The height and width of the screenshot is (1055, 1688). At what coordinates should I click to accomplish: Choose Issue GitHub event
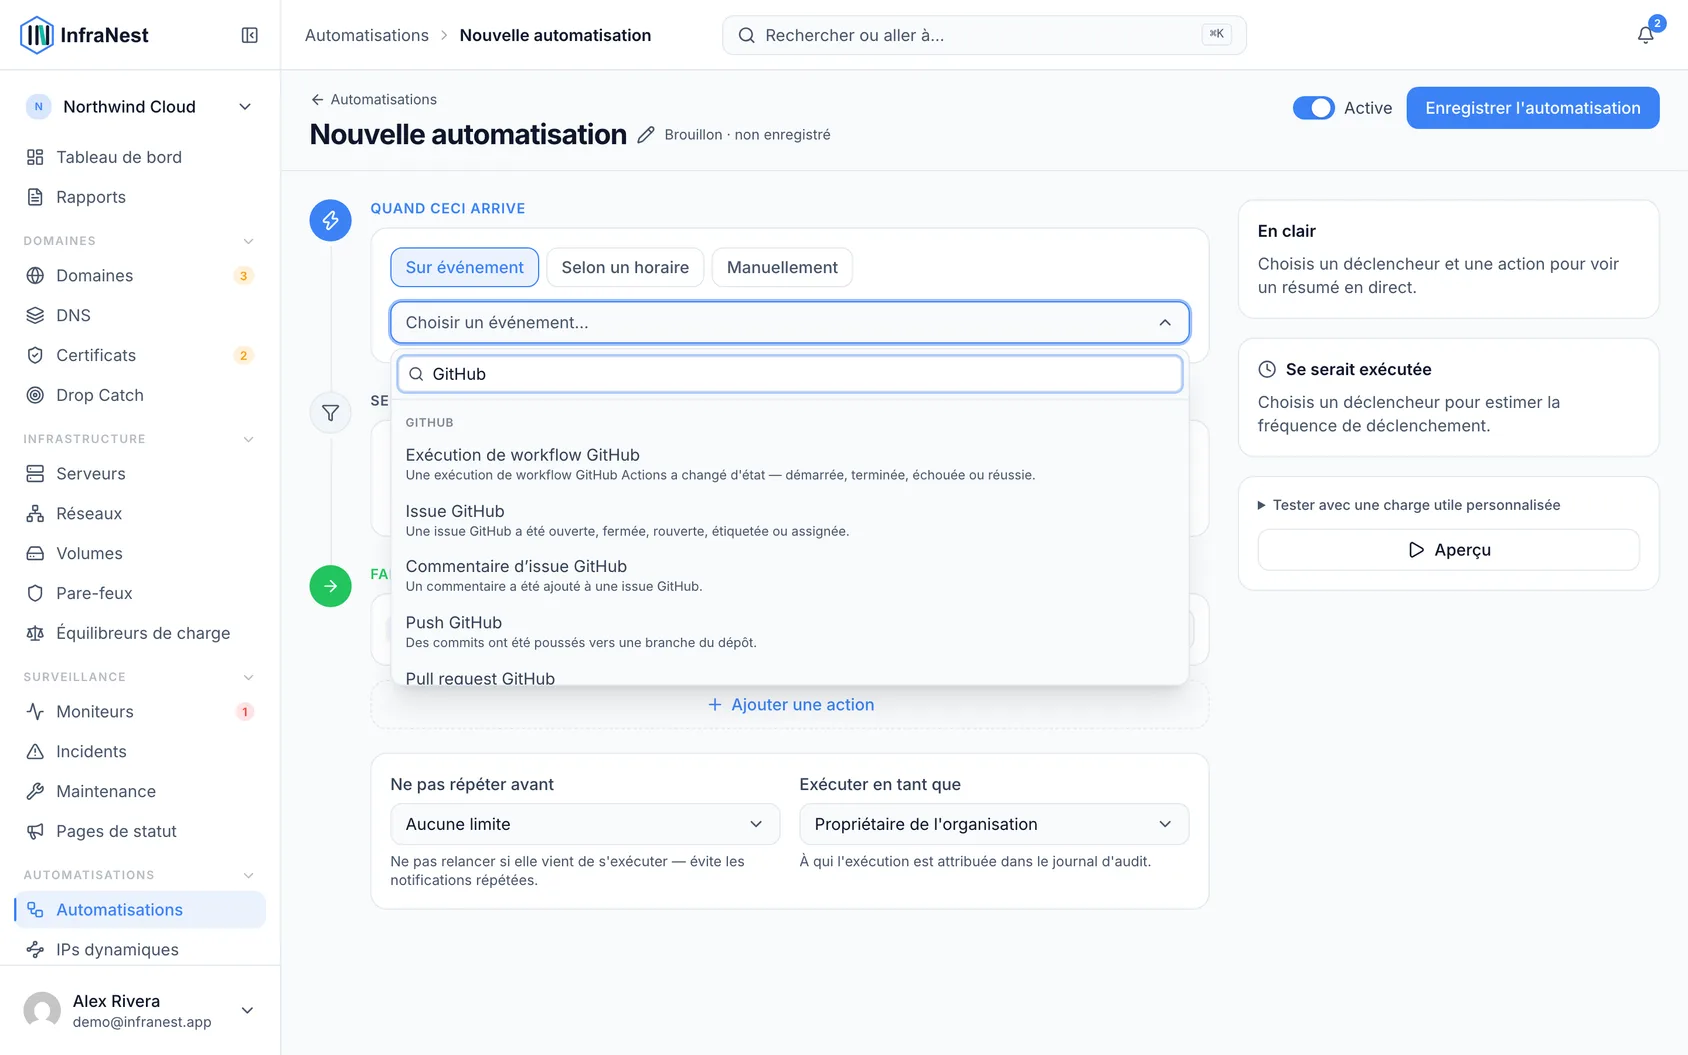click(789, 520)
